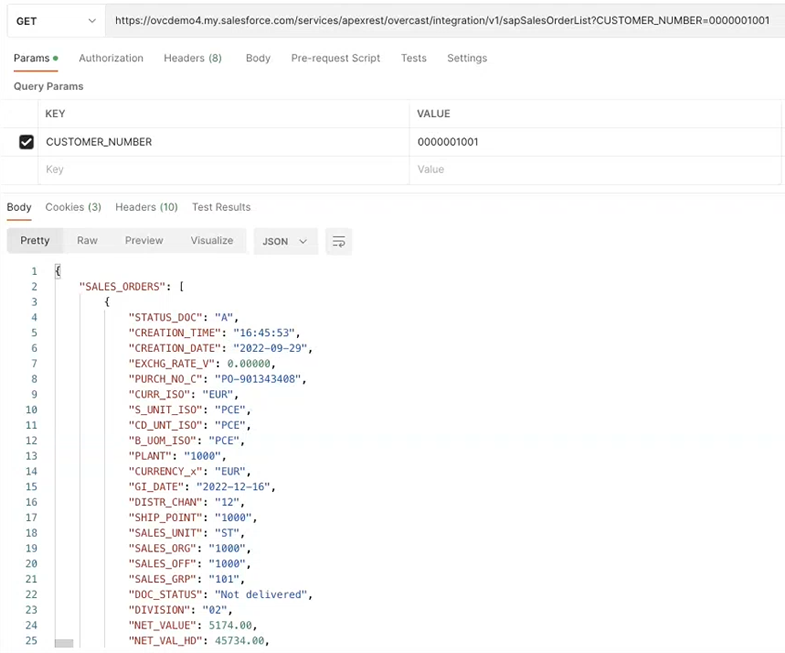
Task: Click the empty Key placeholder field
Action: [223, 170]
